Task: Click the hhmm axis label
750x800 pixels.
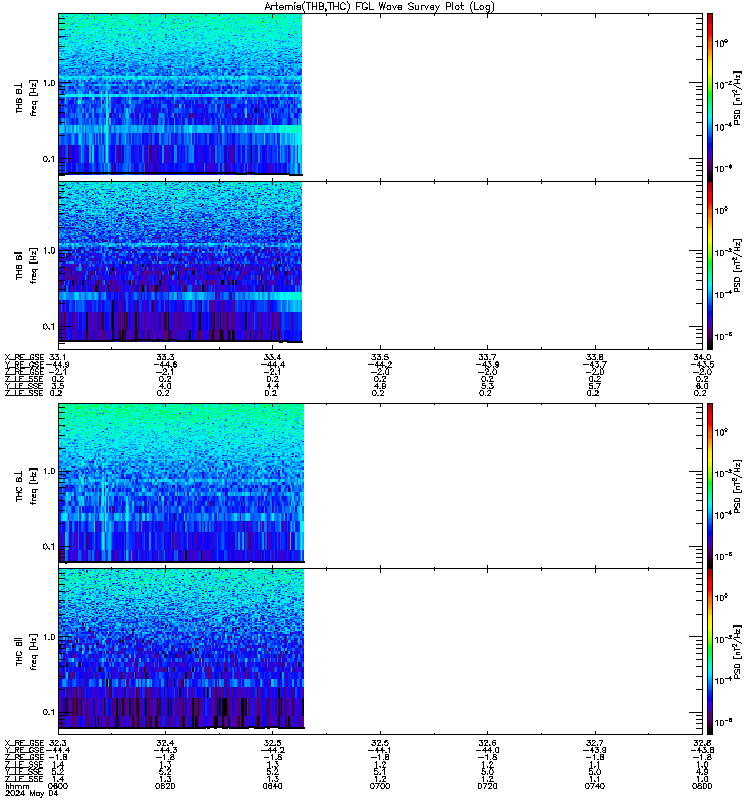Action: point(17,786)
